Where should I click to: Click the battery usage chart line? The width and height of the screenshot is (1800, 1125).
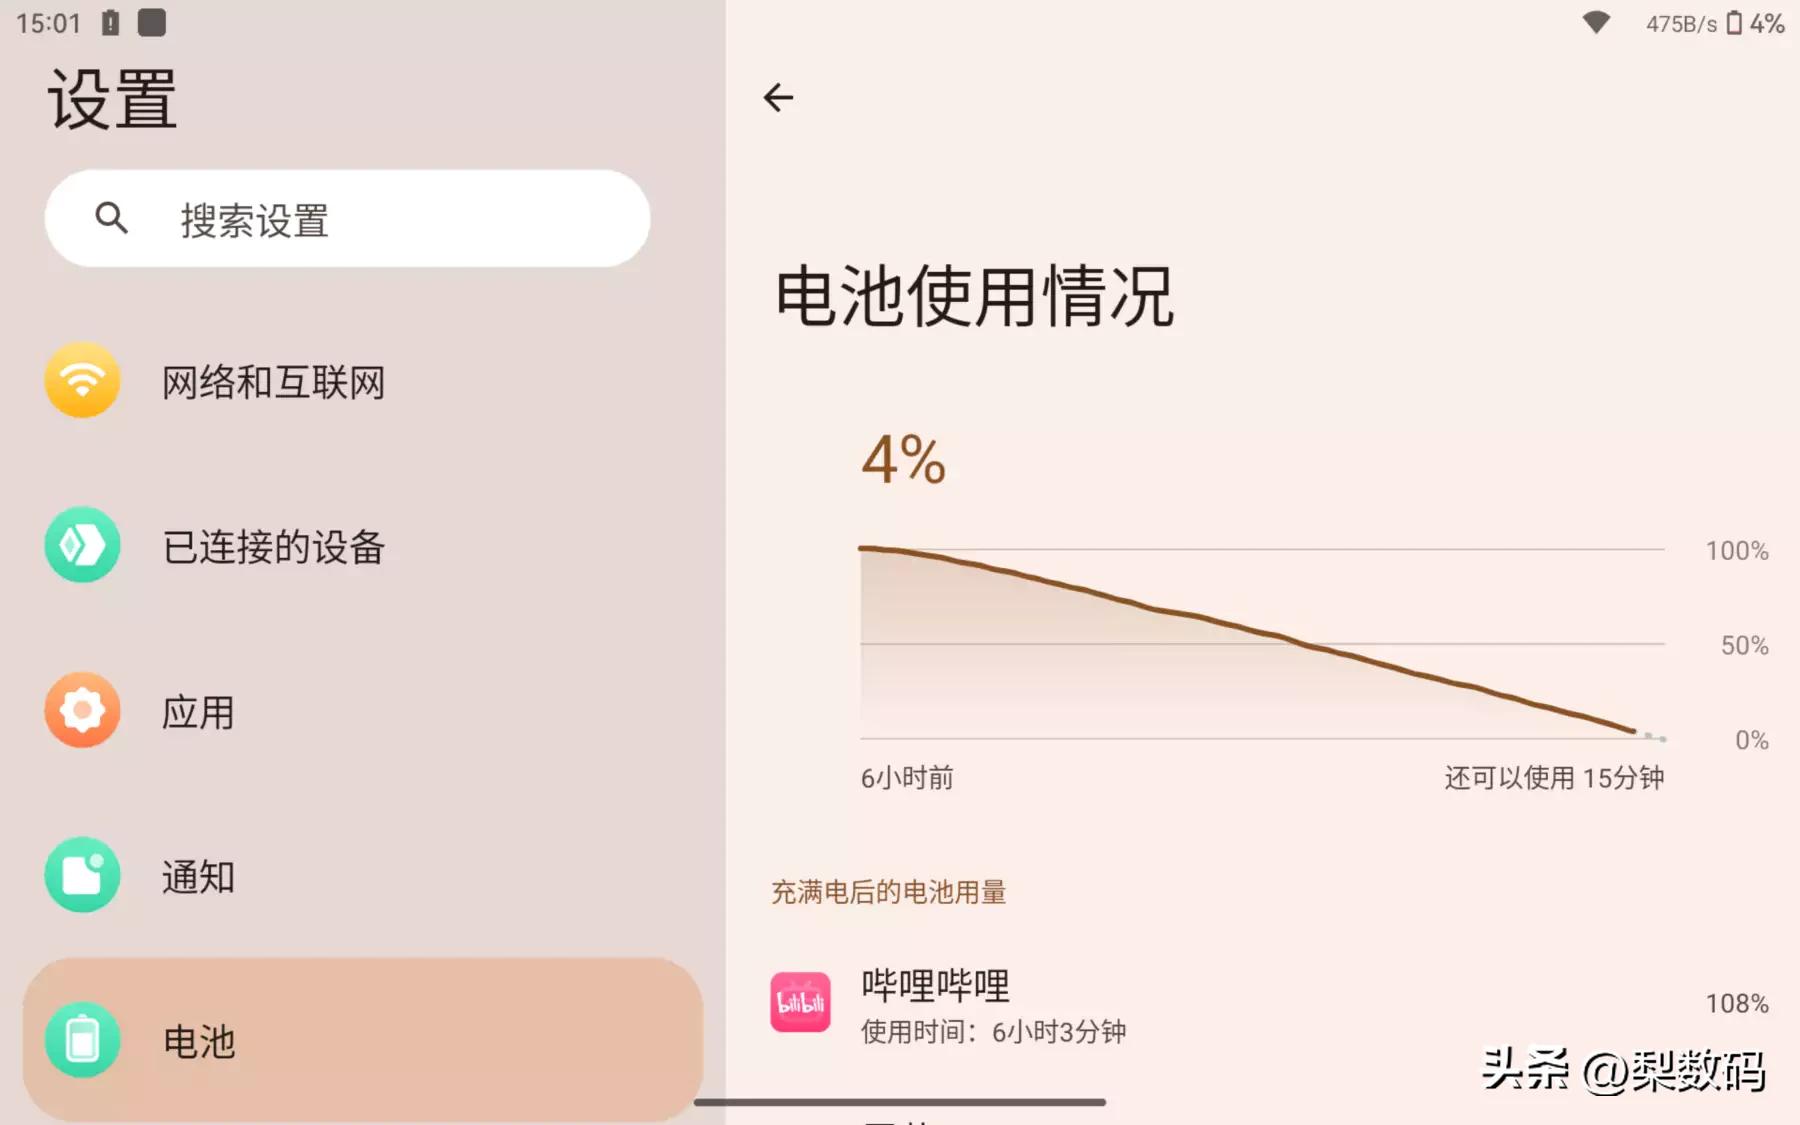point(1250,631)
